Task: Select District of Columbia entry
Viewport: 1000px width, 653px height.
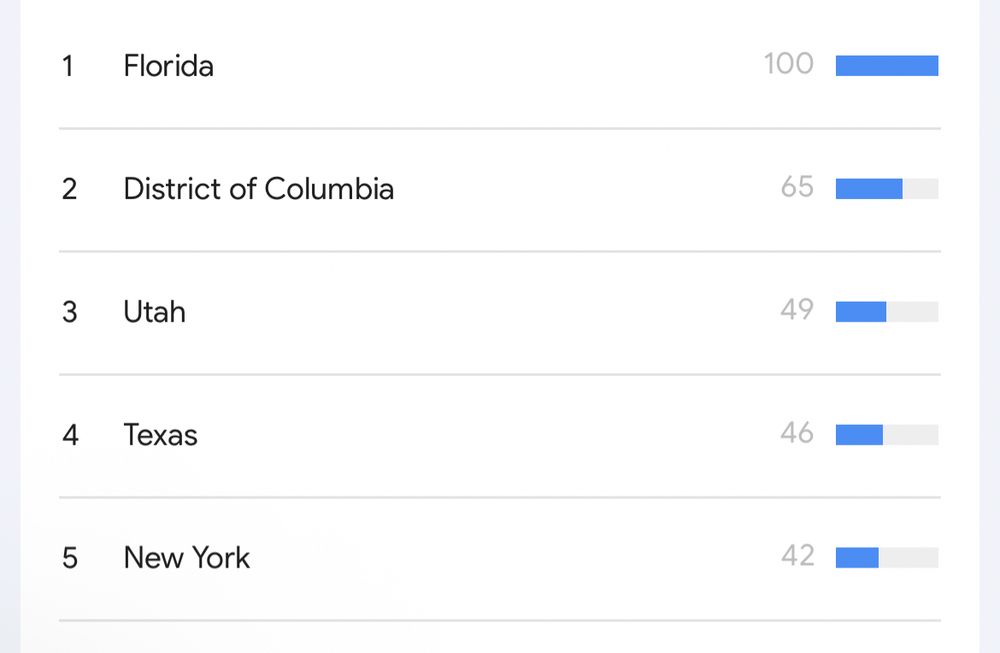Action: [499, 189]
